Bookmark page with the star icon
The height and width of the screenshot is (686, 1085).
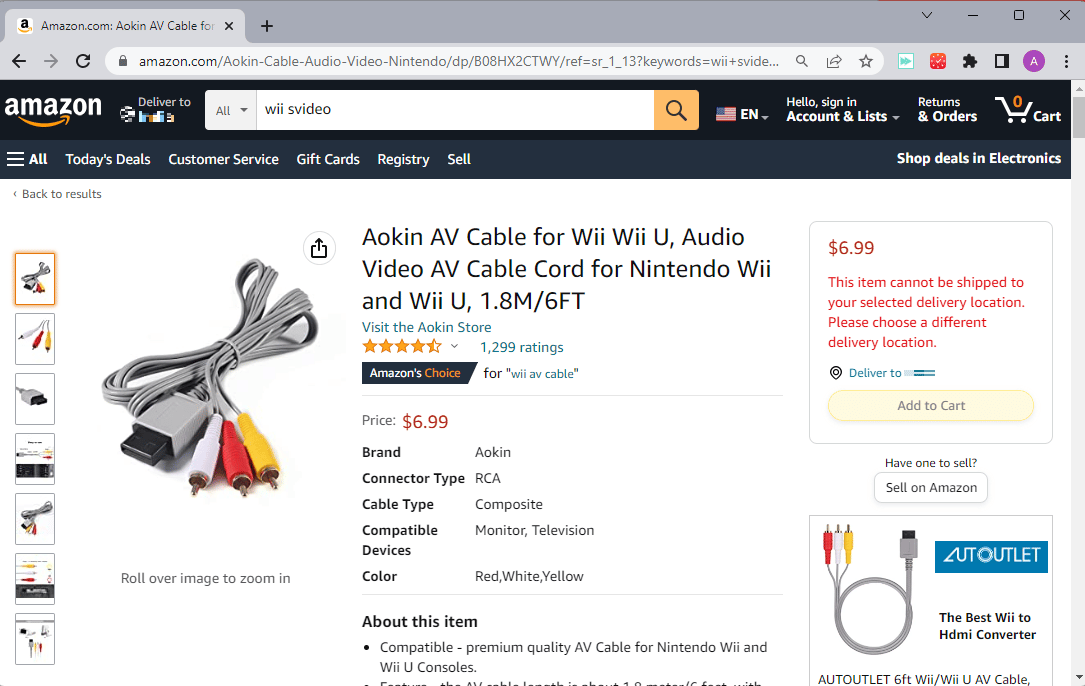866,61
